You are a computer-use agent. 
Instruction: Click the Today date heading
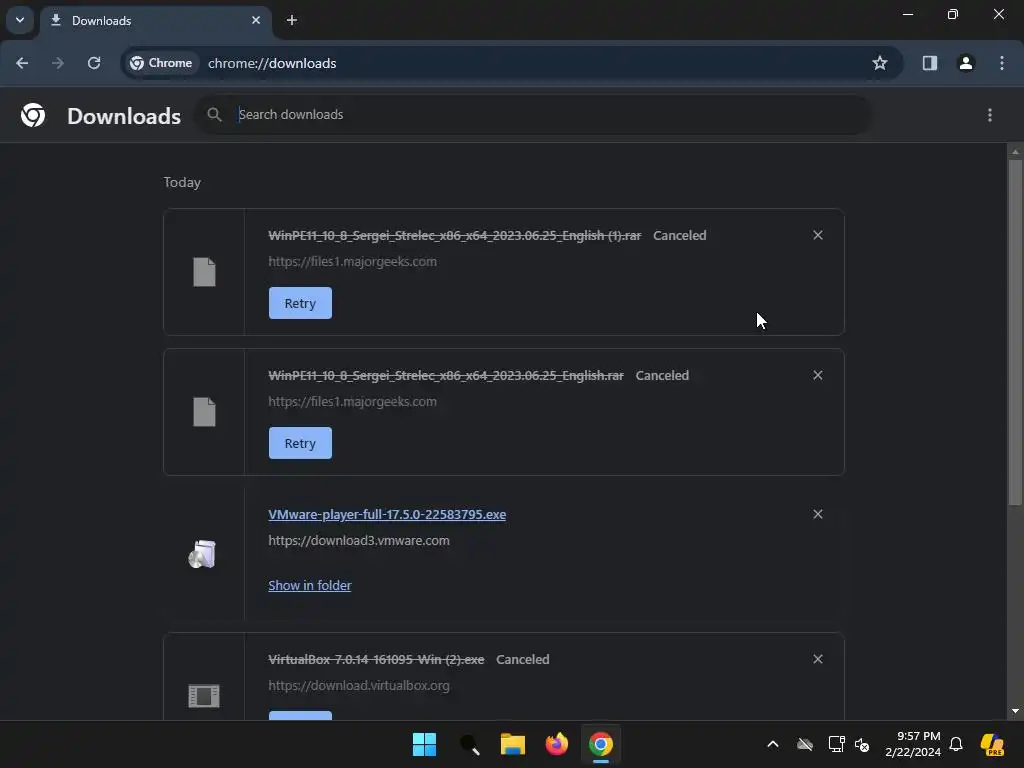tap(182, 182)
